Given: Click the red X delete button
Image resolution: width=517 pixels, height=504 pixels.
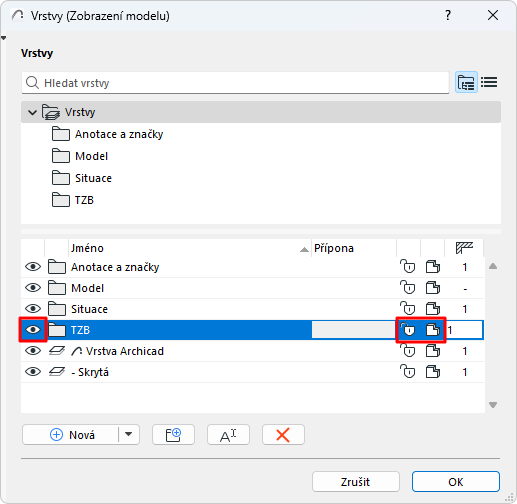Looking at the screenshot, I should [283, 435].
